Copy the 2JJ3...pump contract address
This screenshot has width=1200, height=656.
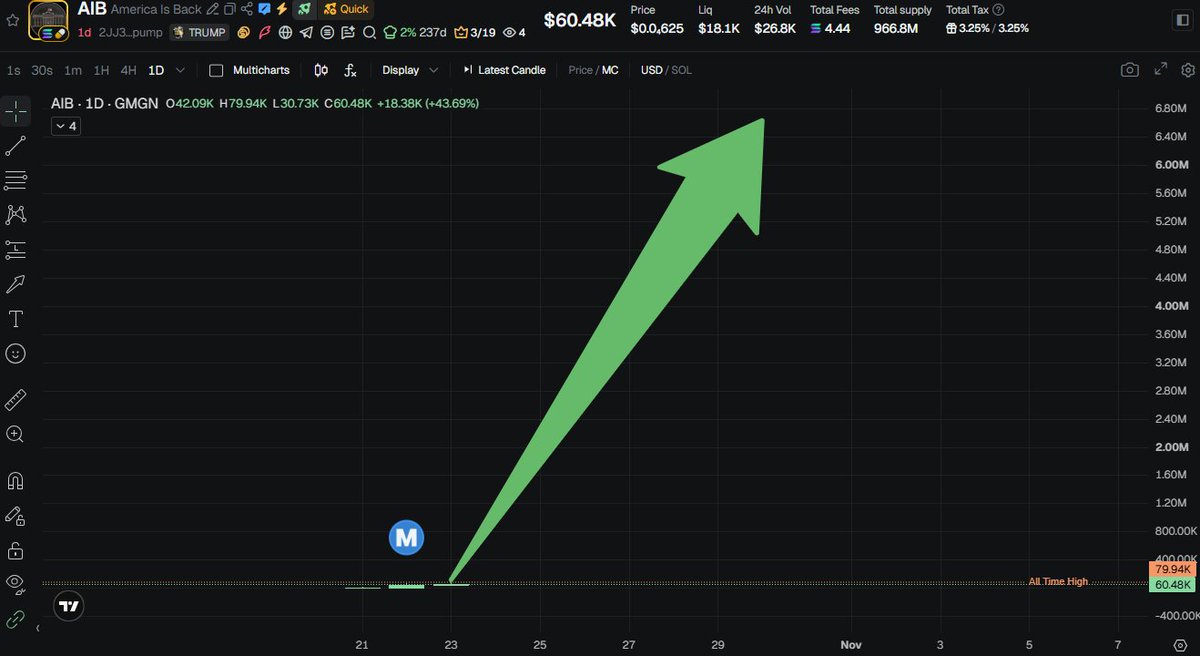131,32
